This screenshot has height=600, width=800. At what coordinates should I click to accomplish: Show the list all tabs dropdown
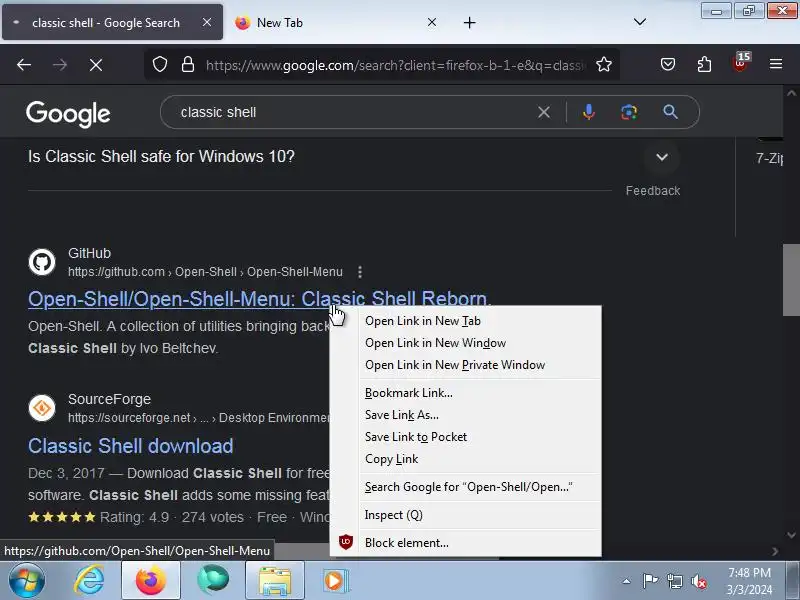pyautogui.click(x=640, y=22)
